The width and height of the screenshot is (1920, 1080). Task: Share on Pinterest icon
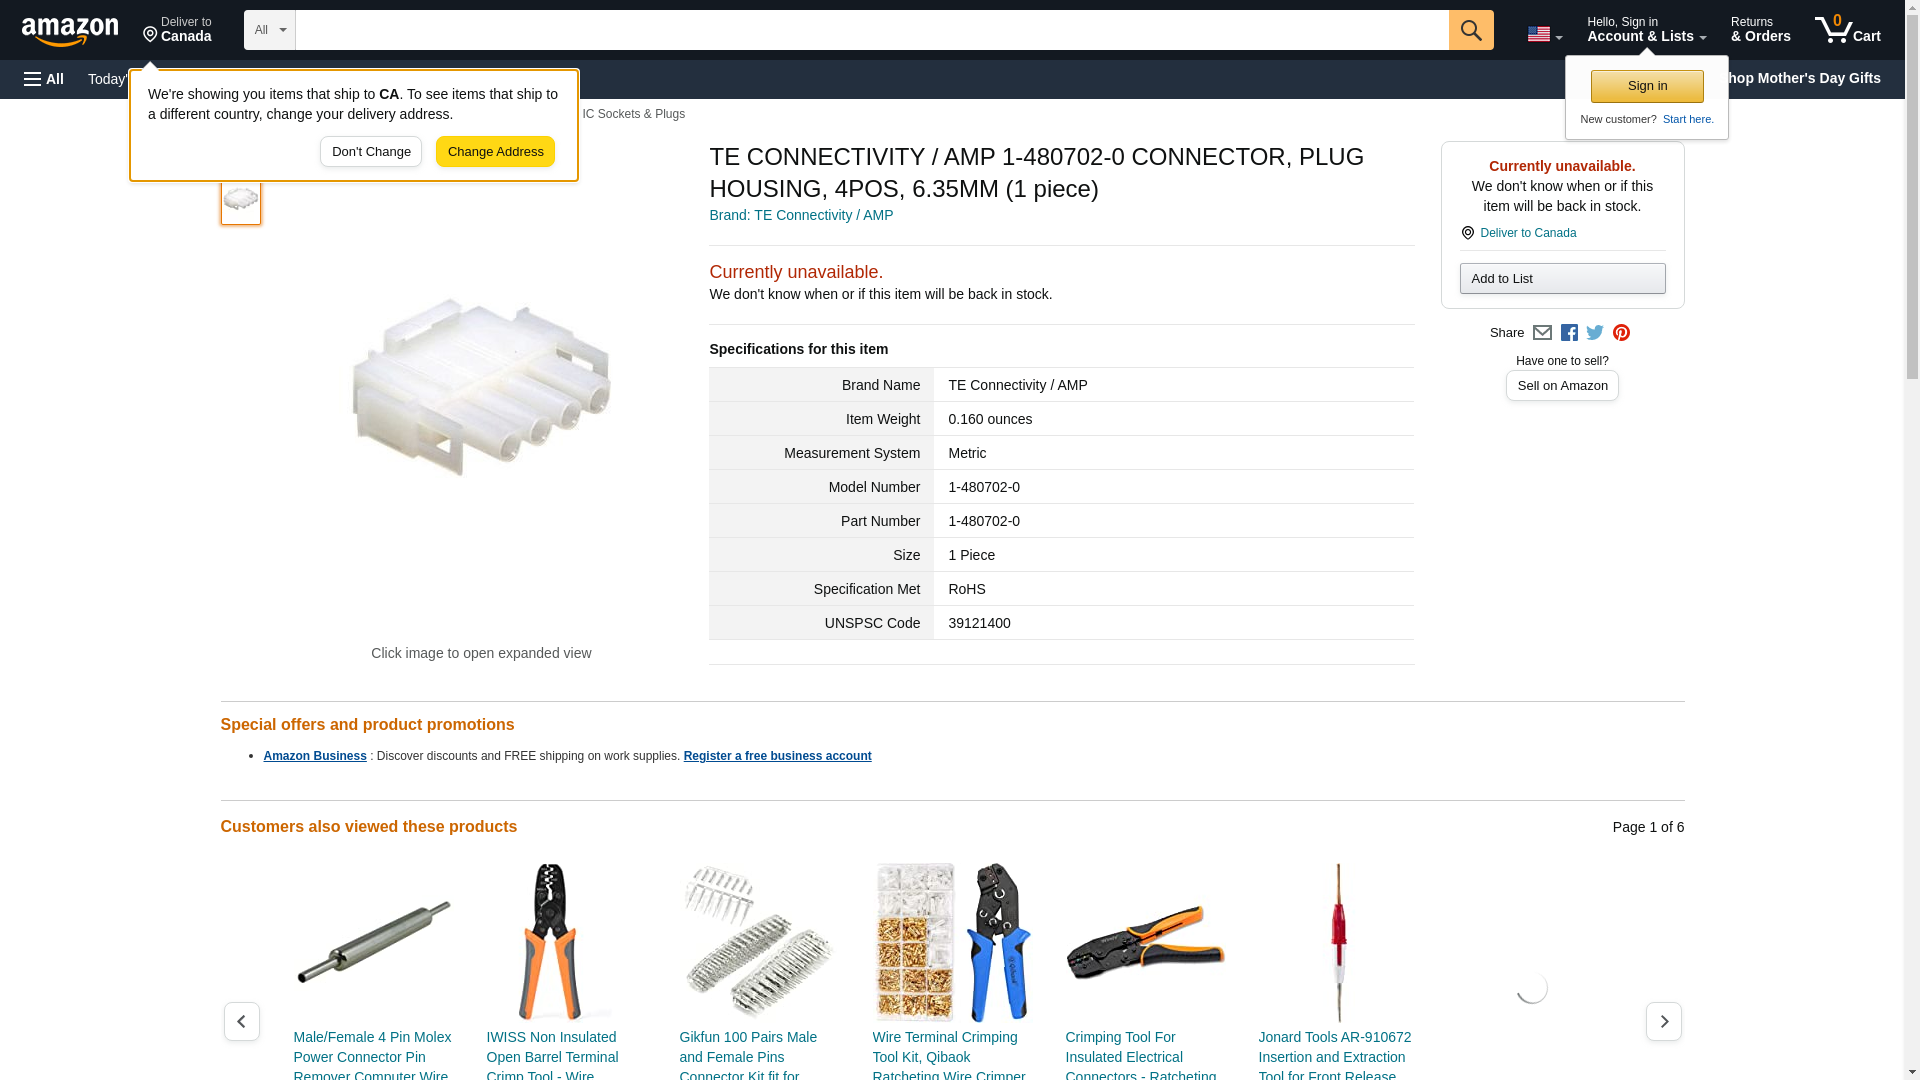click(1621, 333)
